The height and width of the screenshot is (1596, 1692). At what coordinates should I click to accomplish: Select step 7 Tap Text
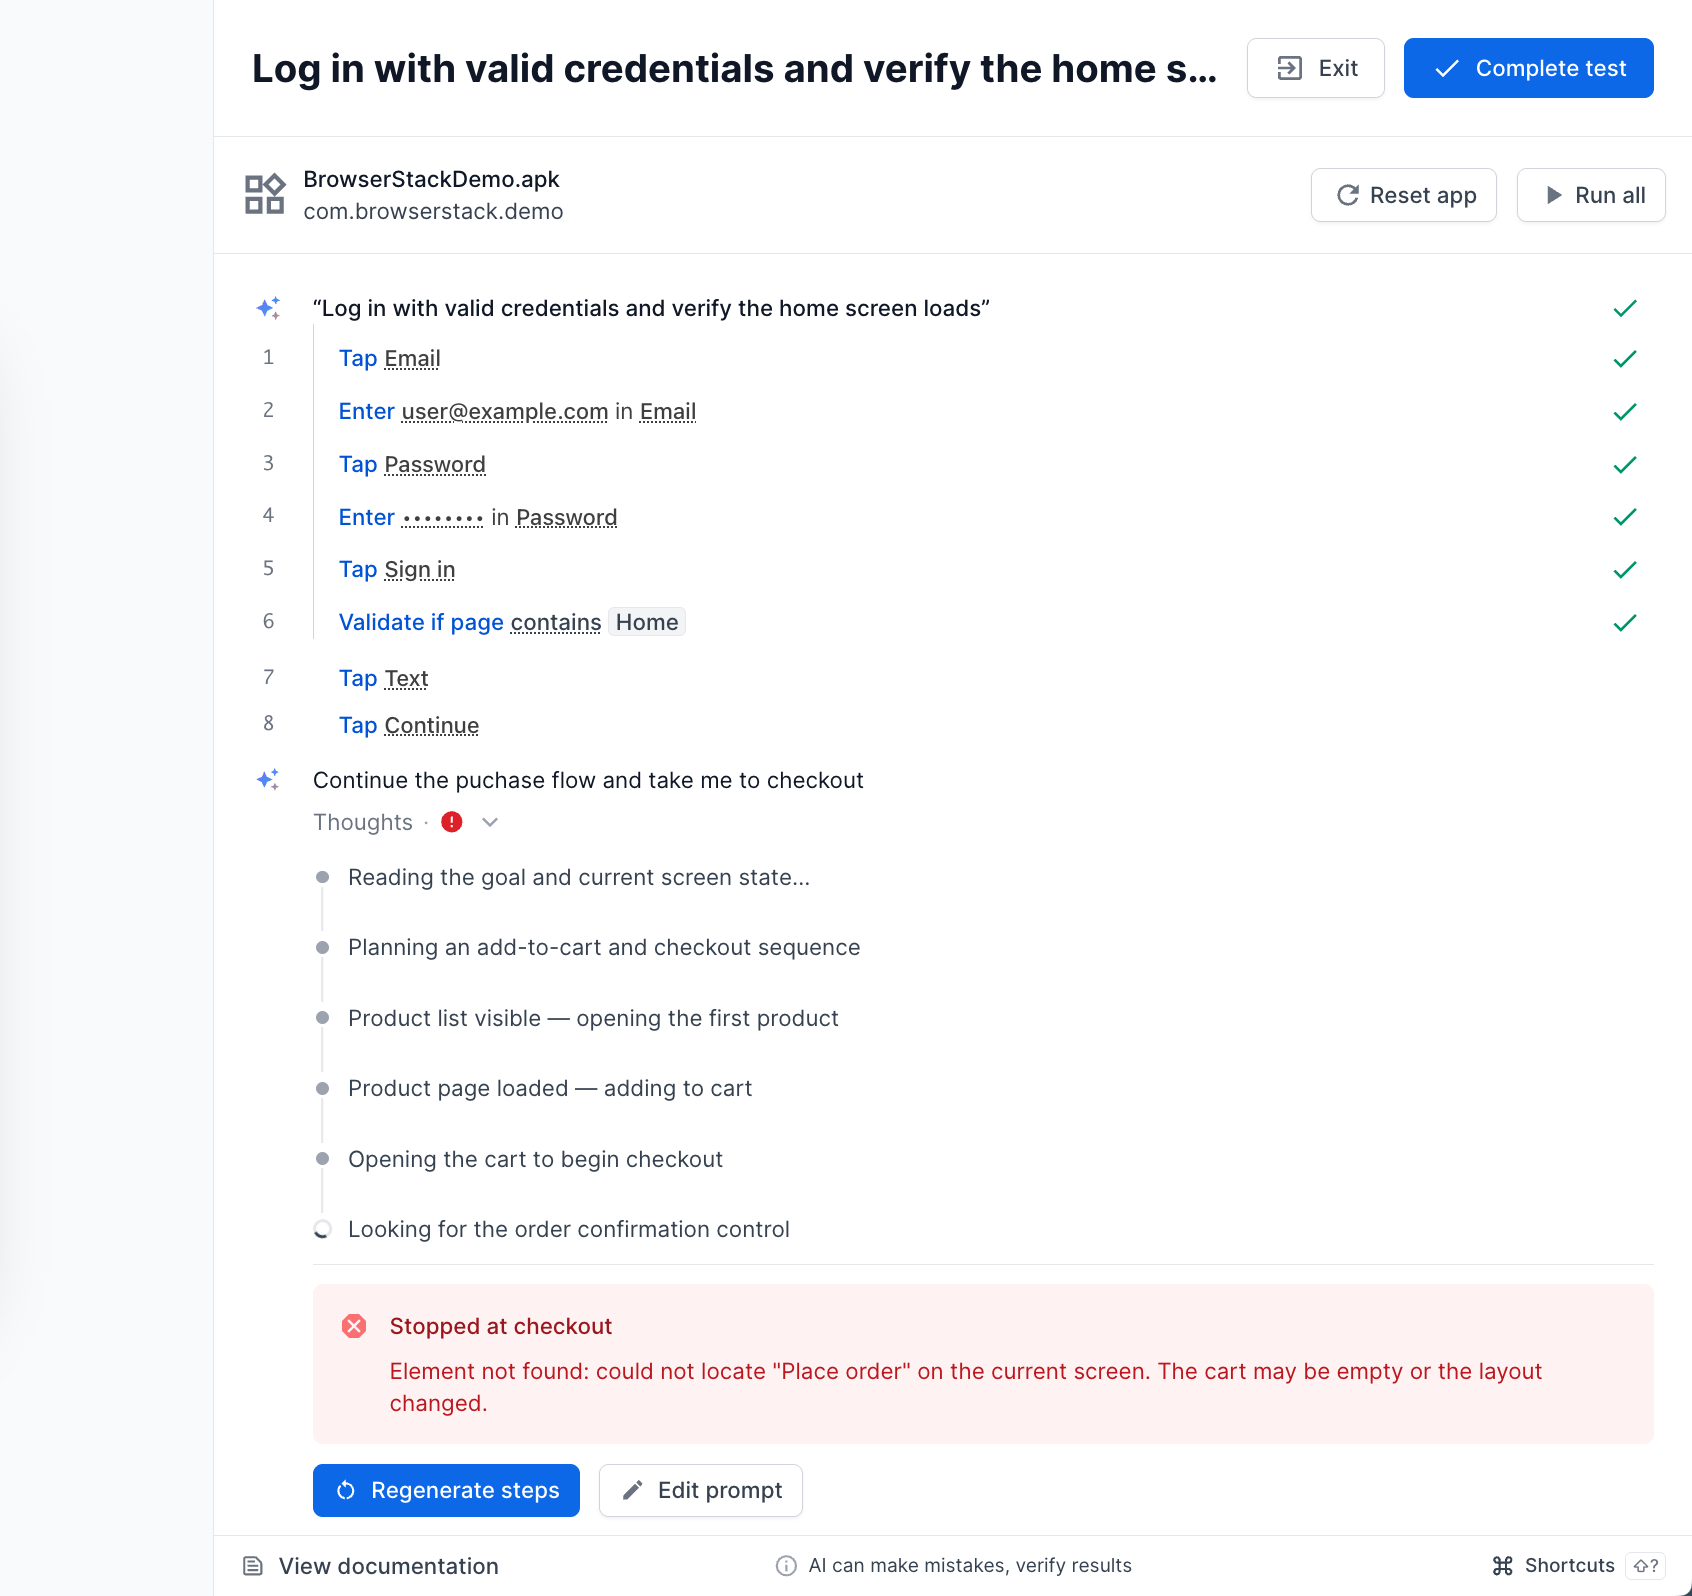point(383,678)
